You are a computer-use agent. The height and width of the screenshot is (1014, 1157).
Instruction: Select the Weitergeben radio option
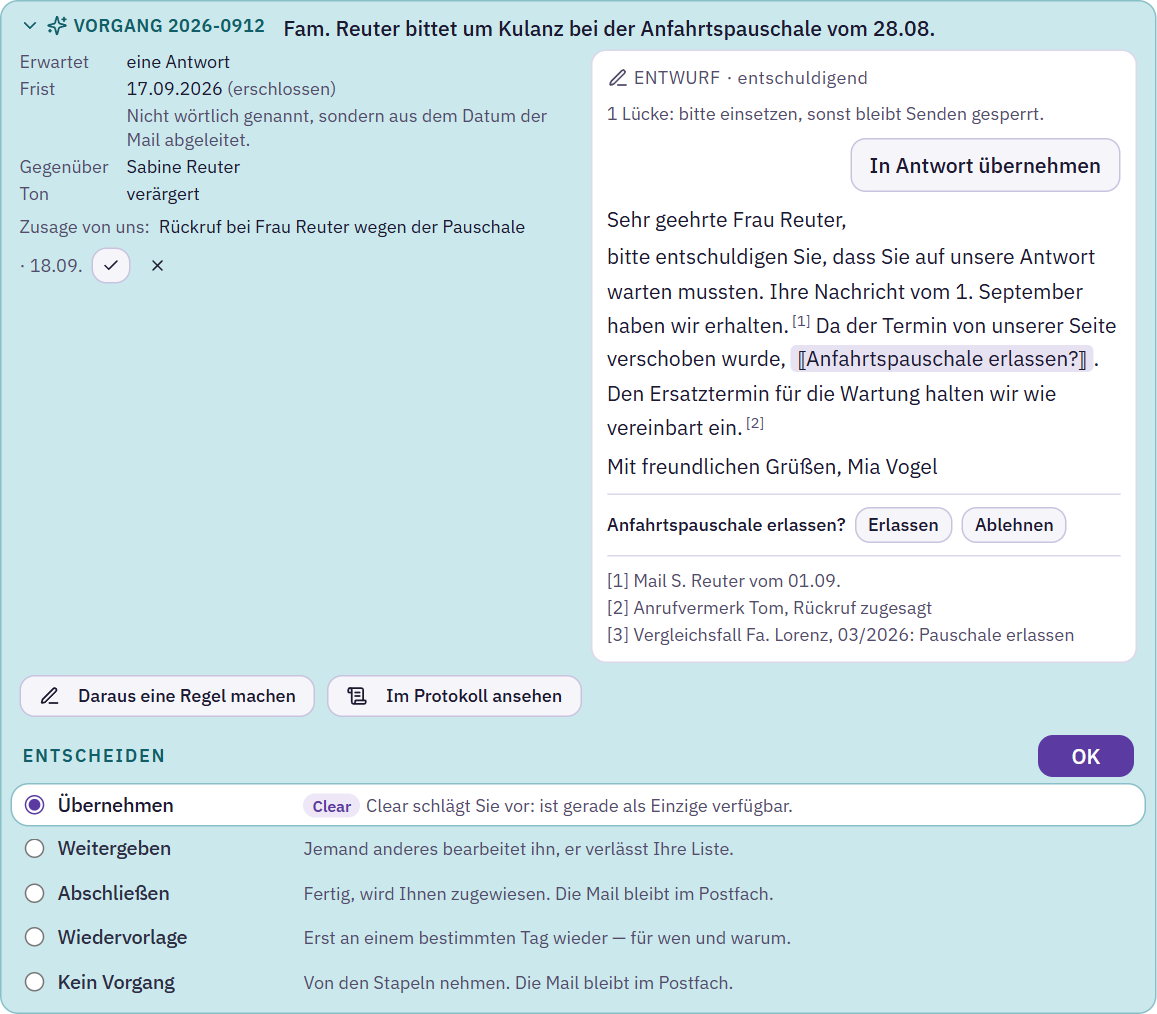[x=35, y=849]
